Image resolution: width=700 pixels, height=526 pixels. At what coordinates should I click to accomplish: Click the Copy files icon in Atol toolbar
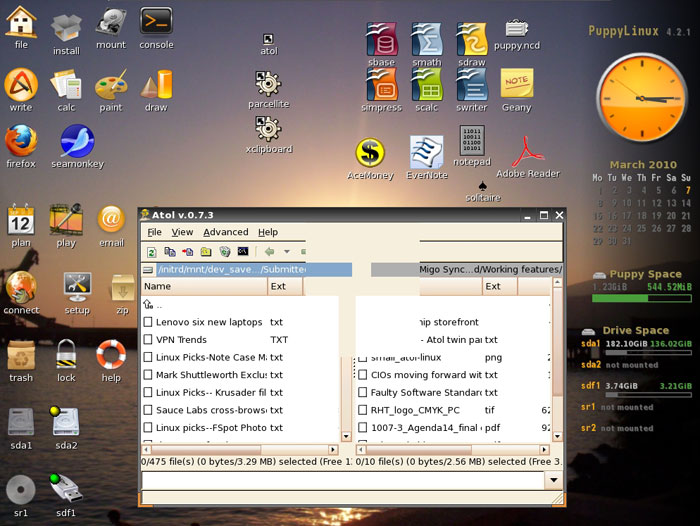coord(170,252)
